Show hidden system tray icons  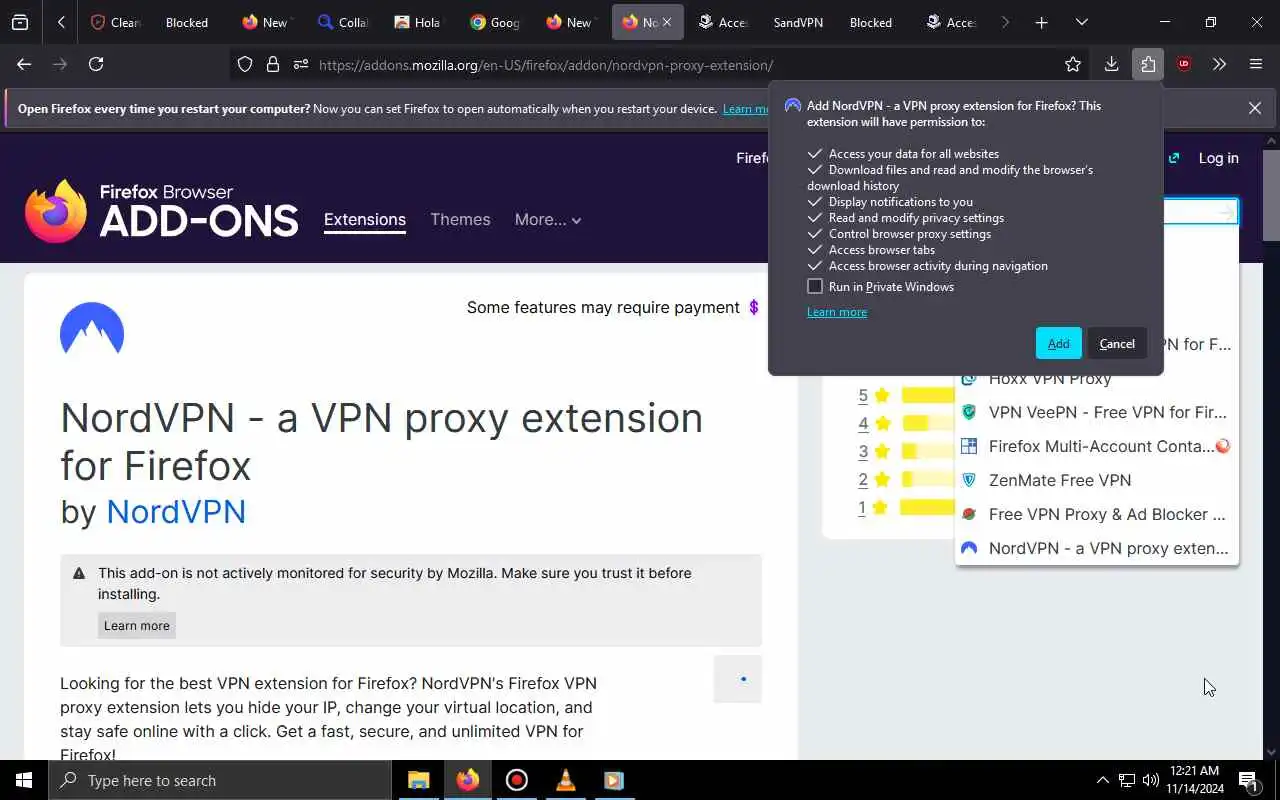pyautogui.click(x=1102, y=780)
